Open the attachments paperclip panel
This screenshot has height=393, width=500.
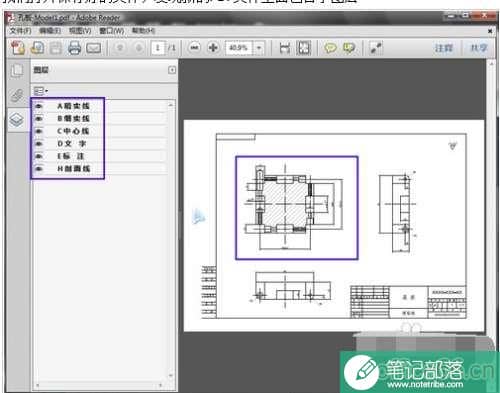coord(17,96)
